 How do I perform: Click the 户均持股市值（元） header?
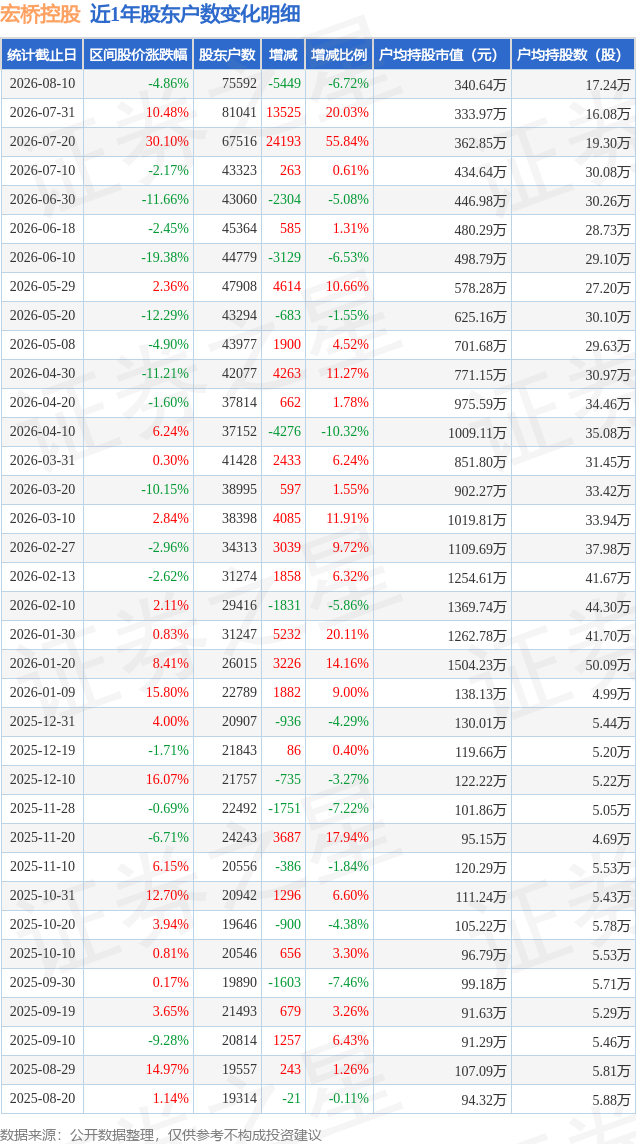click(x=442, y=55)
